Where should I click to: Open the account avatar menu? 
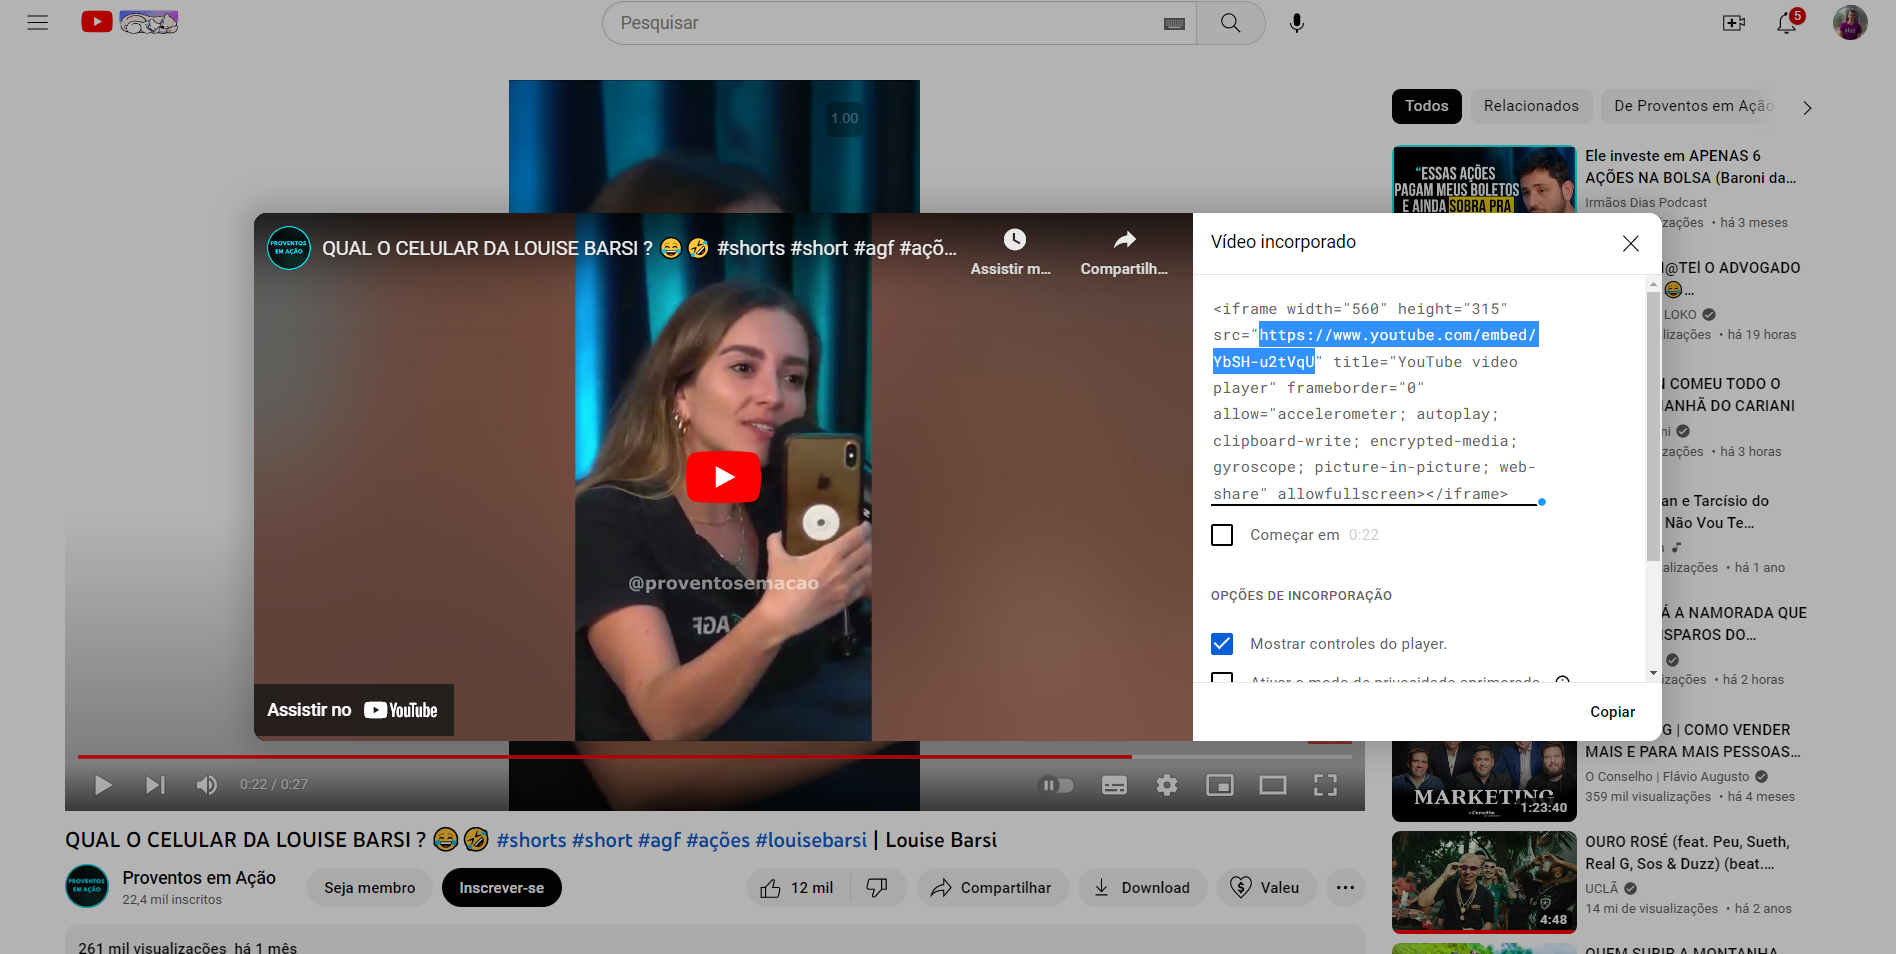[x=1850, y=23]
